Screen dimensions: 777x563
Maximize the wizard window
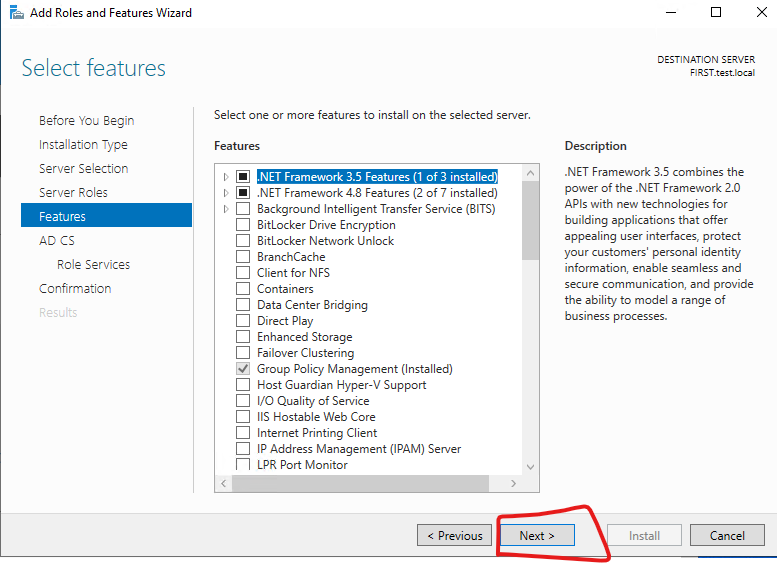pos(716,12)
